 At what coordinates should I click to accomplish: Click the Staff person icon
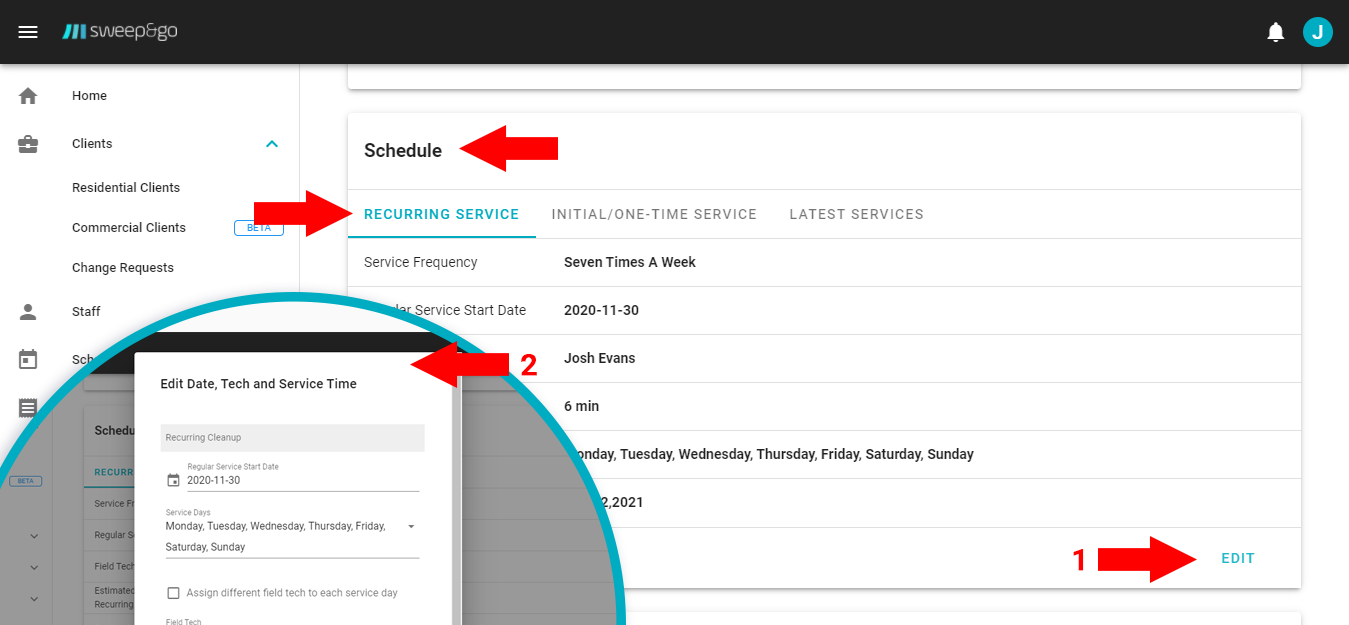tap(28, 312)
